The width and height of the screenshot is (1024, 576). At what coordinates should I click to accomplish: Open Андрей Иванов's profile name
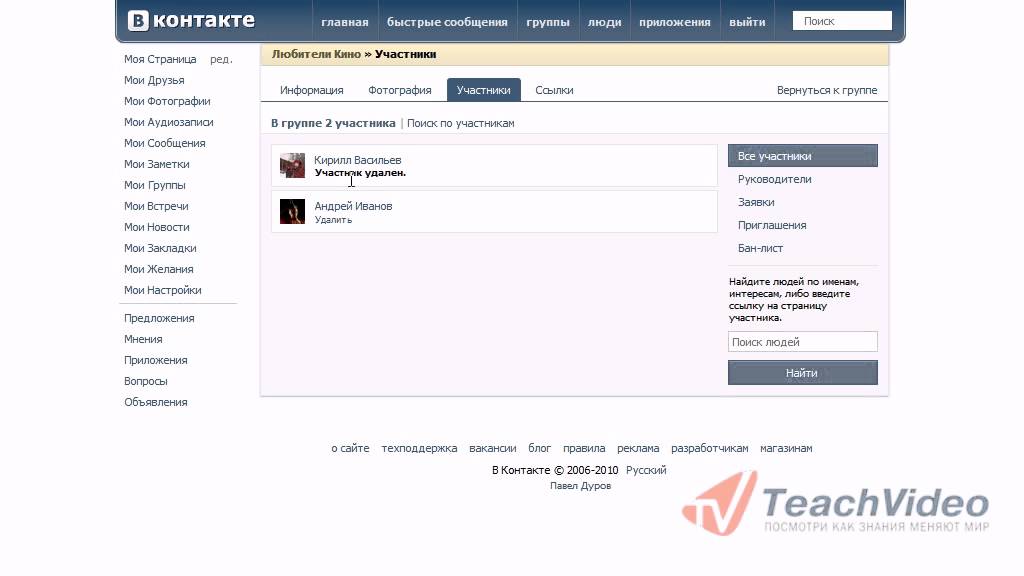(x=353, y=206)
